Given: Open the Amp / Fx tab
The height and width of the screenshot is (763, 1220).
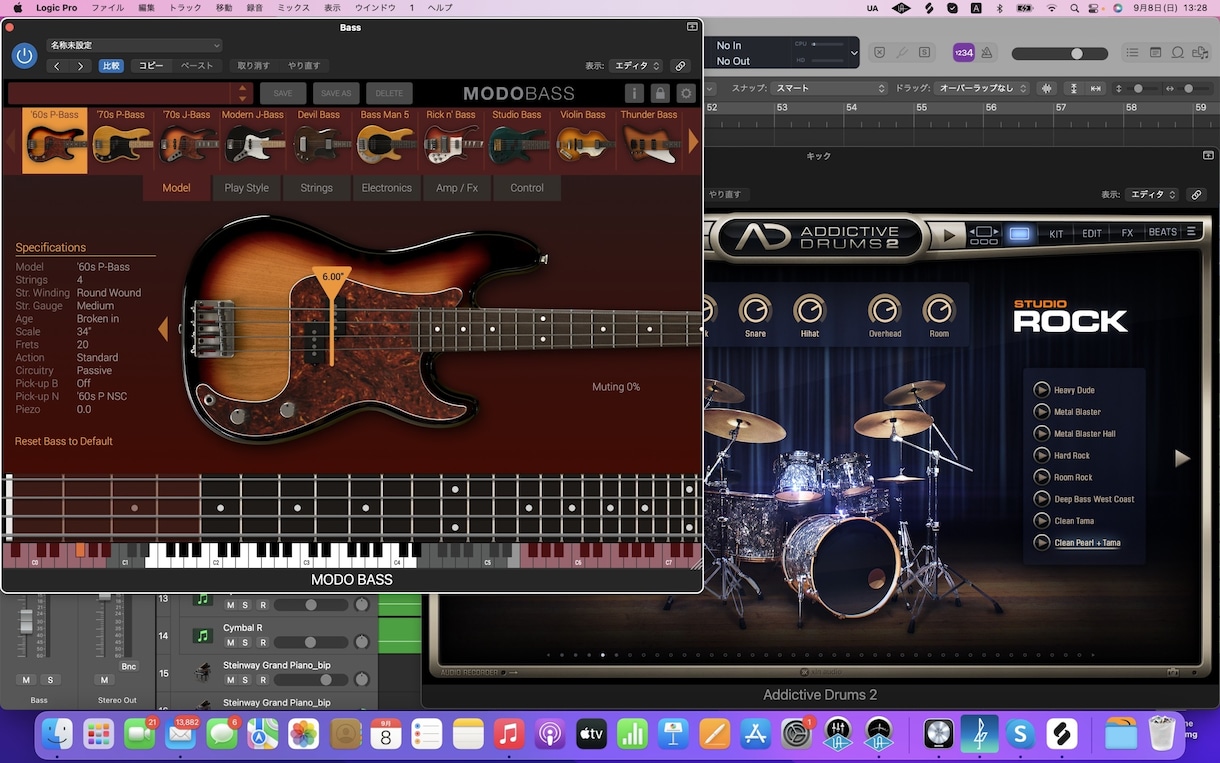Looking at the screenshot, I should click(x=457, y=188).
